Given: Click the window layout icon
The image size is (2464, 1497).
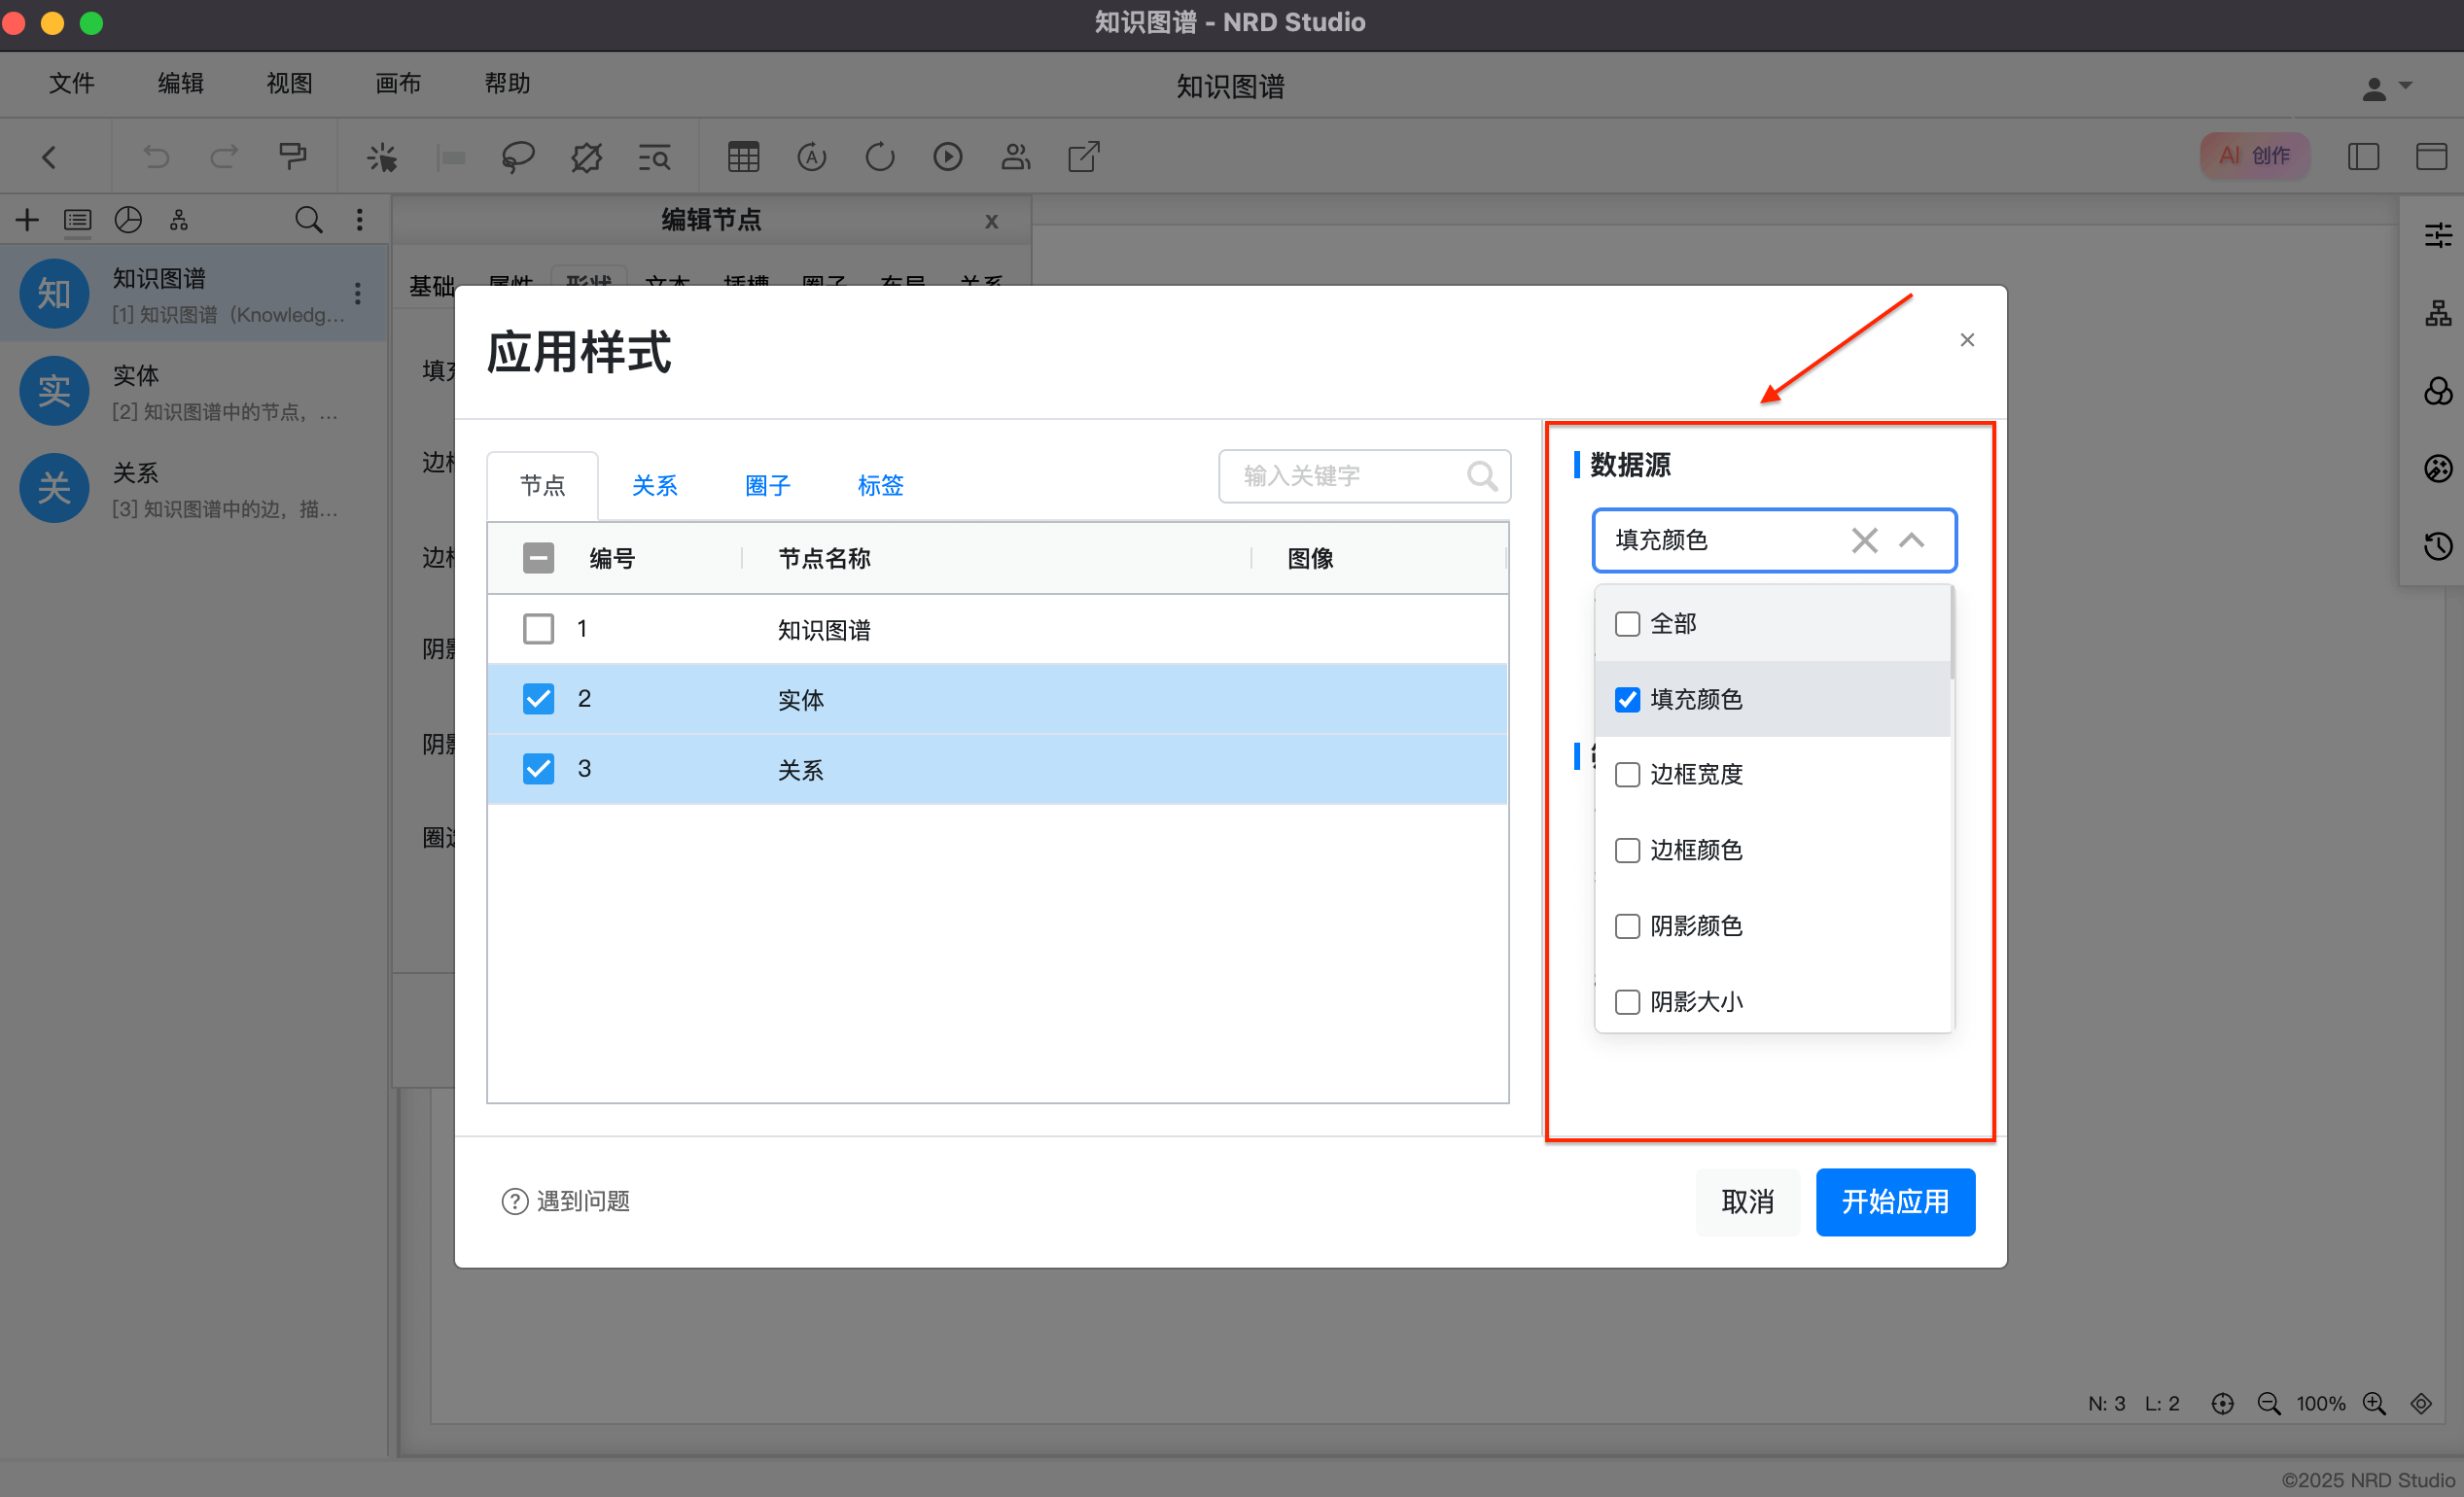Looking at the screenshot, I should point(2431,156).
